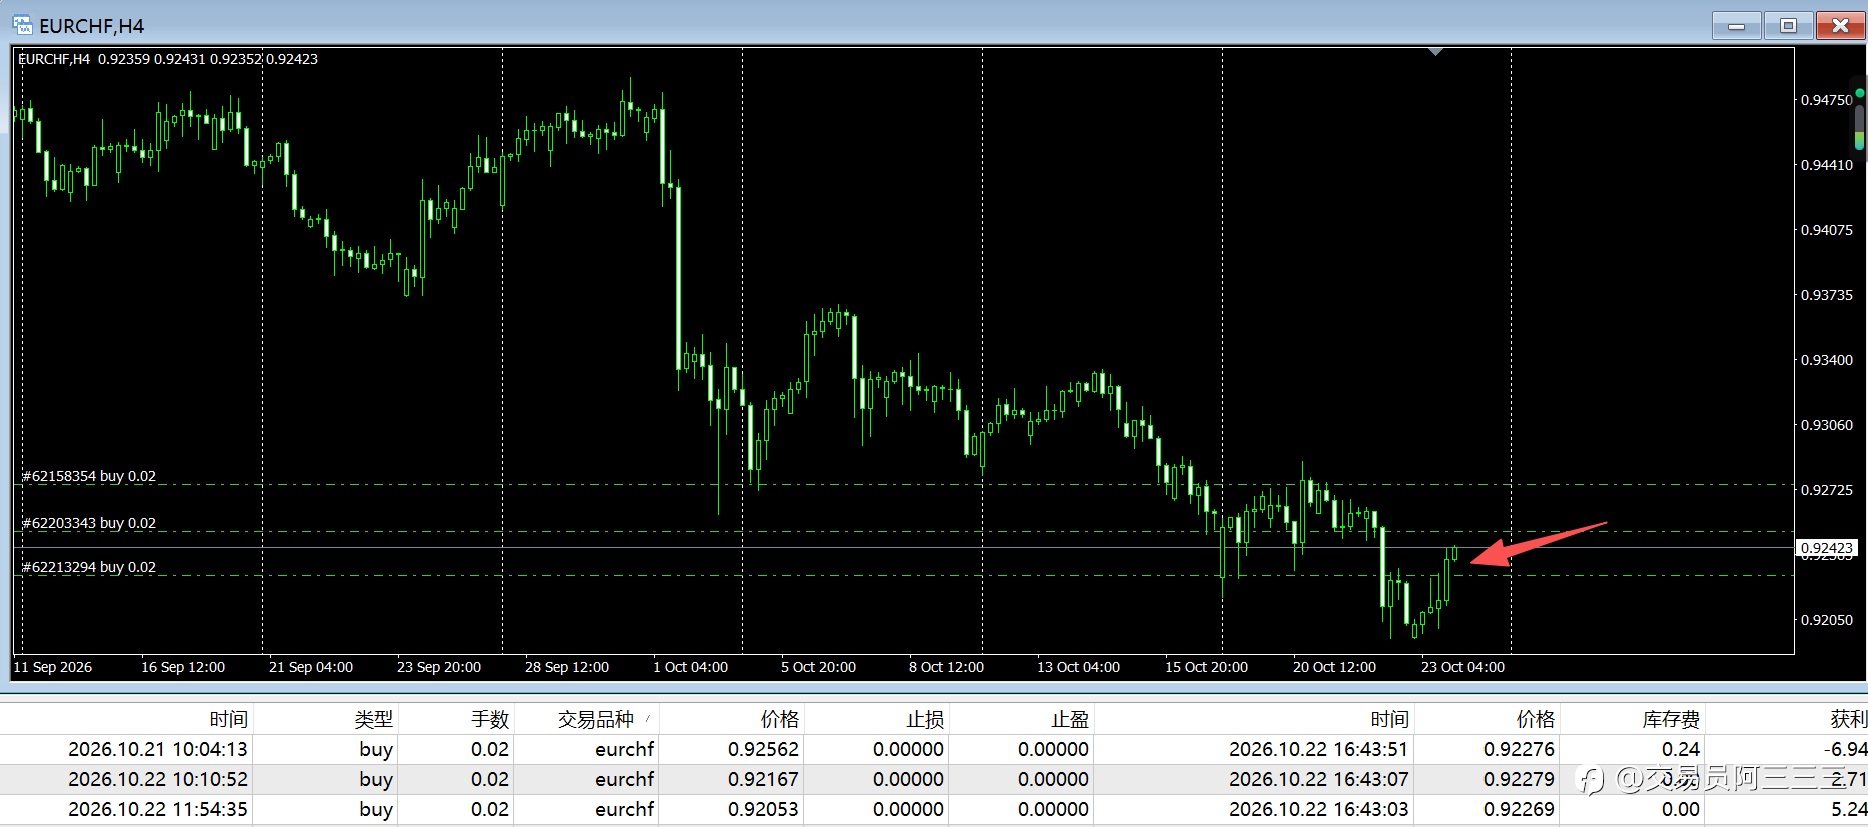Screen dimensions: 1868x827
Task: Sort by the 库存费 column header
Action: coord(1671,719)
